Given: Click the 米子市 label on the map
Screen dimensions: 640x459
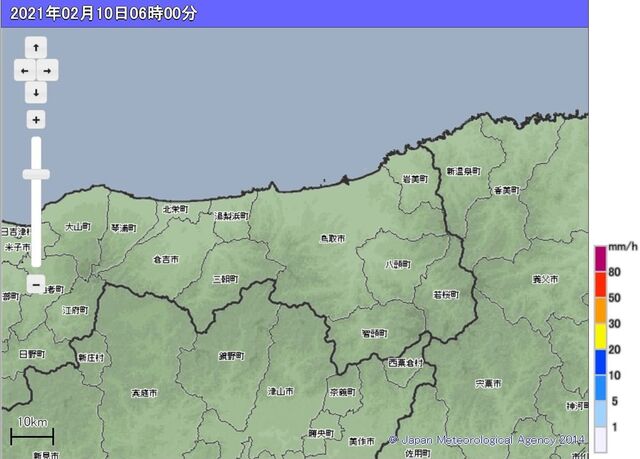Looking at the screenshot, I should tap(18, 247).
